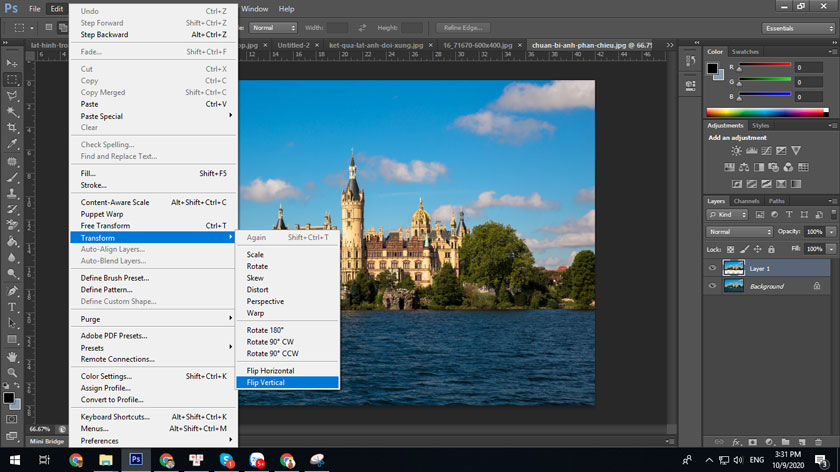
Task: Select the Move tool
Action: (12, 63)
